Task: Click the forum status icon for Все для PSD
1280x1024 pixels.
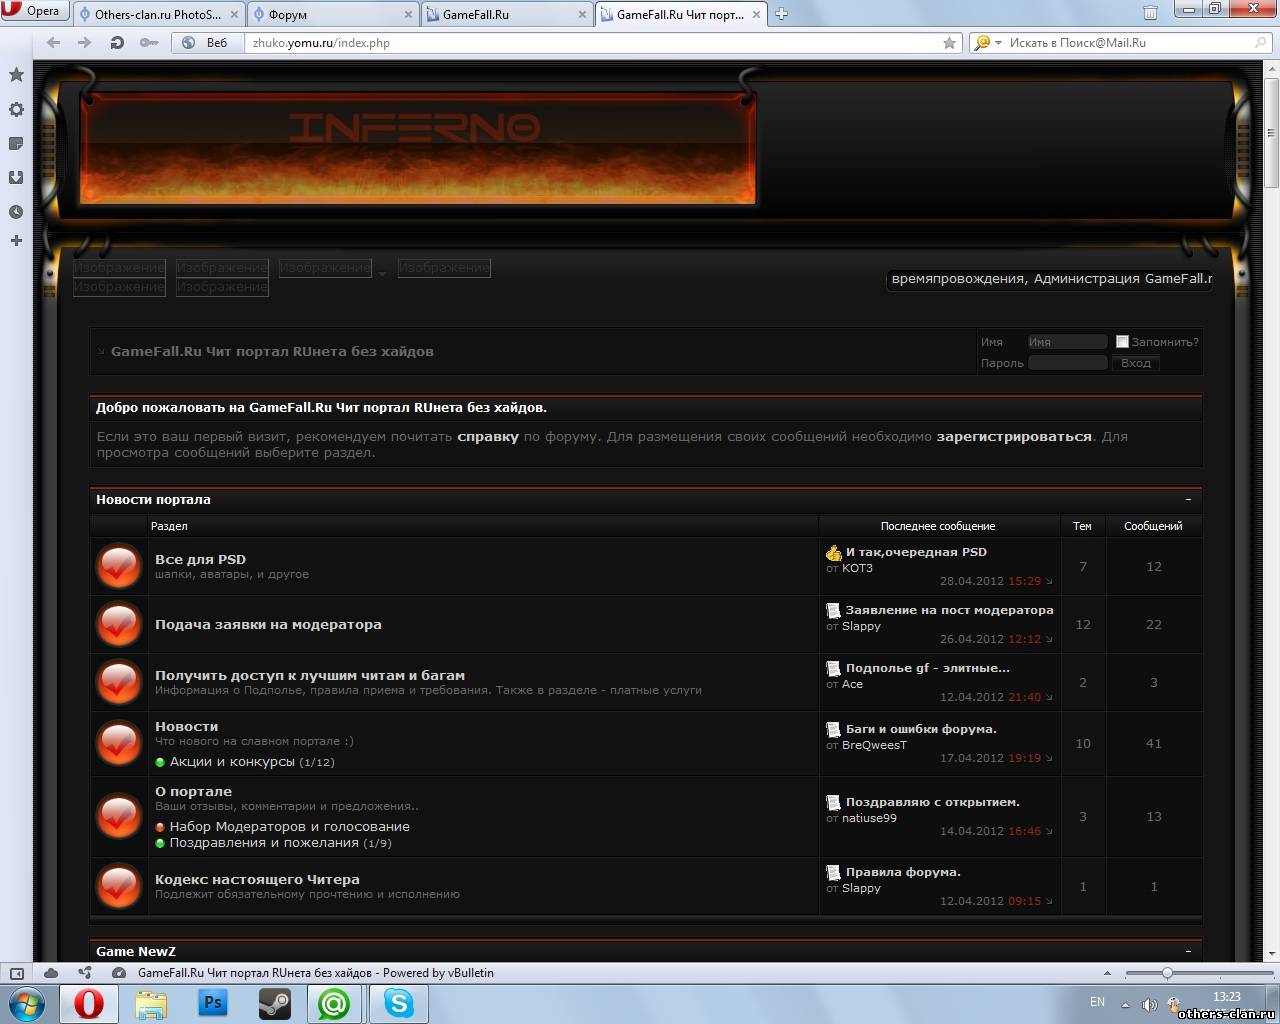Action: tap(119, 566)
